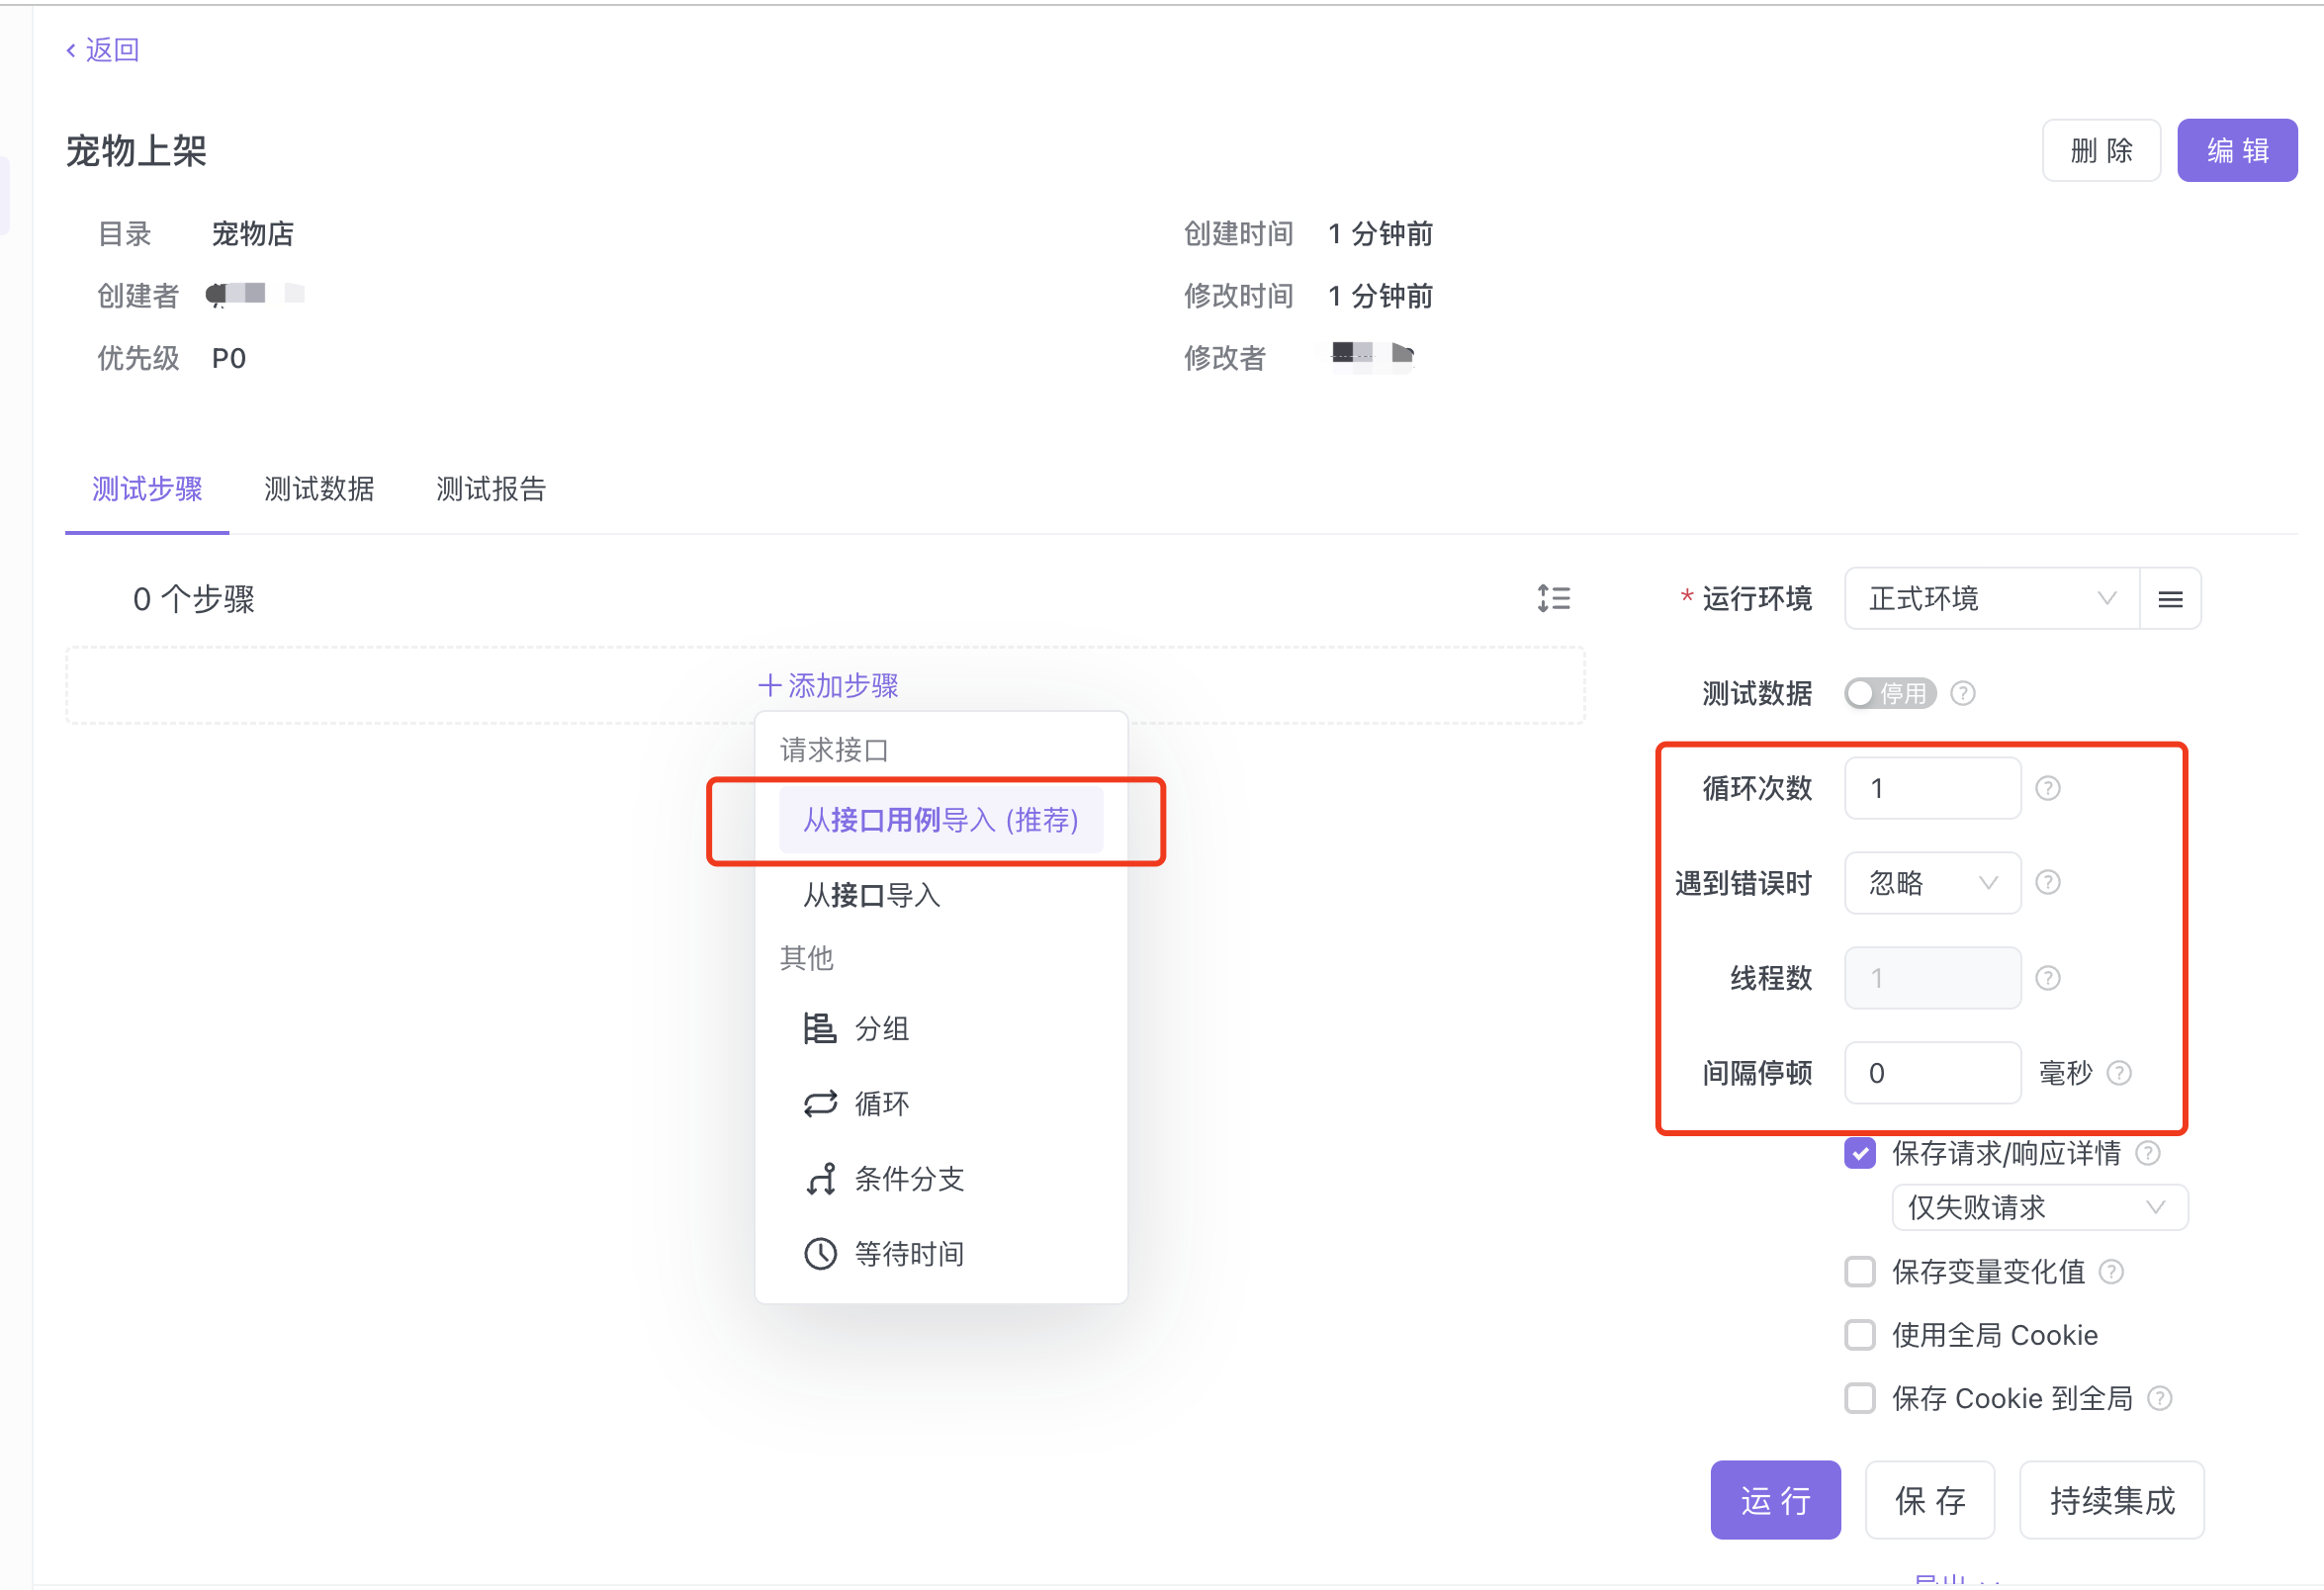Check the 使用全局 Cookie checkbox
The width and height of the screenshot is (2324, 1590).
click(x=1859, y=1335)
